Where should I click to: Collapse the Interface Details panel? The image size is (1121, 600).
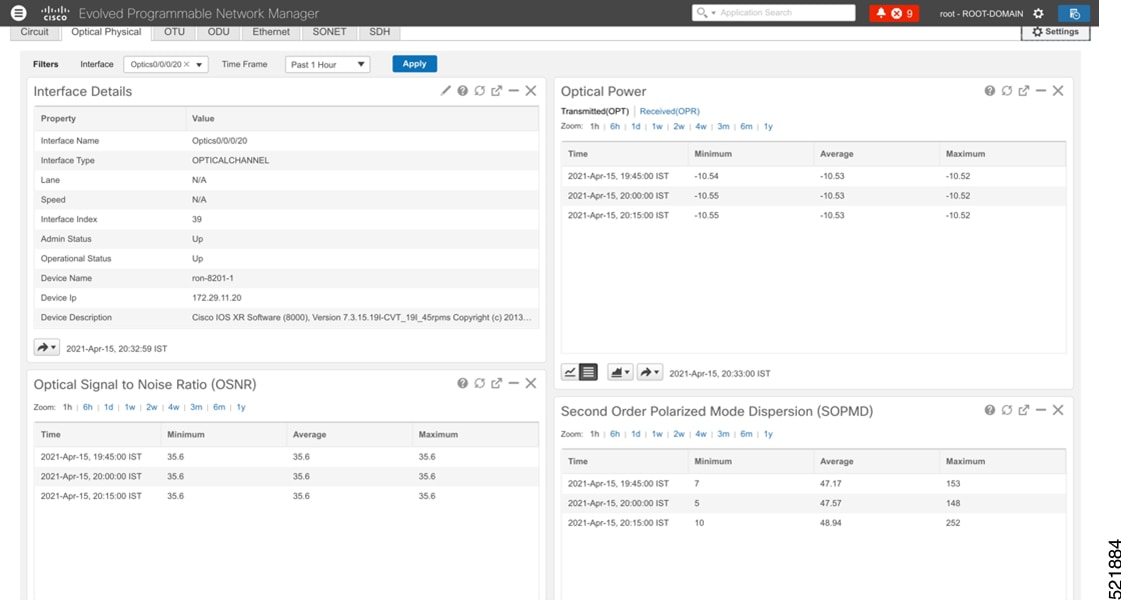(x=513, y=91)
